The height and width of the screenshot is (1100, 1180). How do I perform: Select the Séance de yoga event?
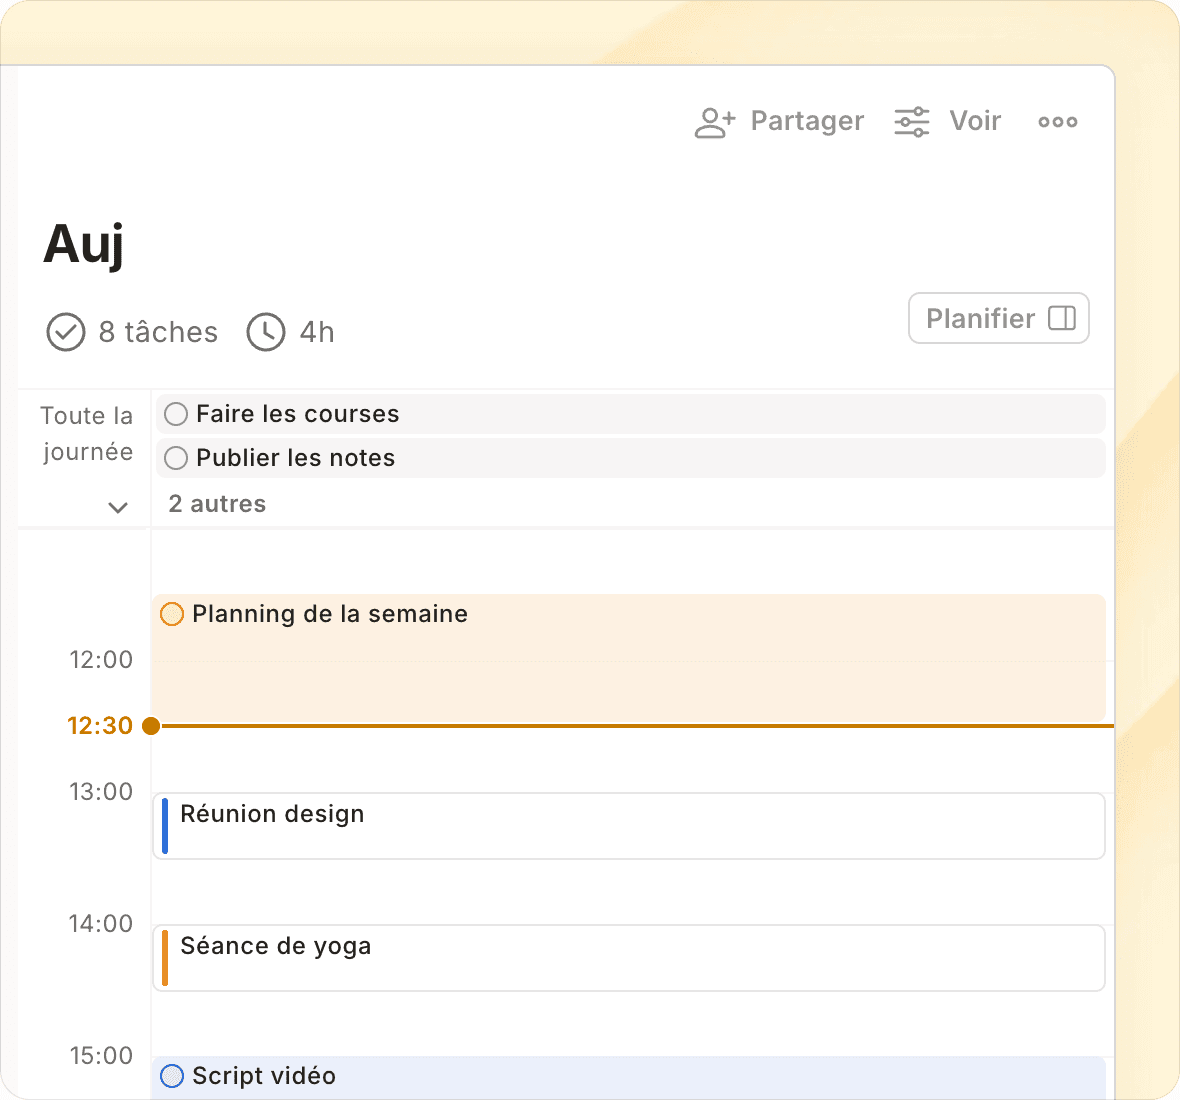[630, 958]
